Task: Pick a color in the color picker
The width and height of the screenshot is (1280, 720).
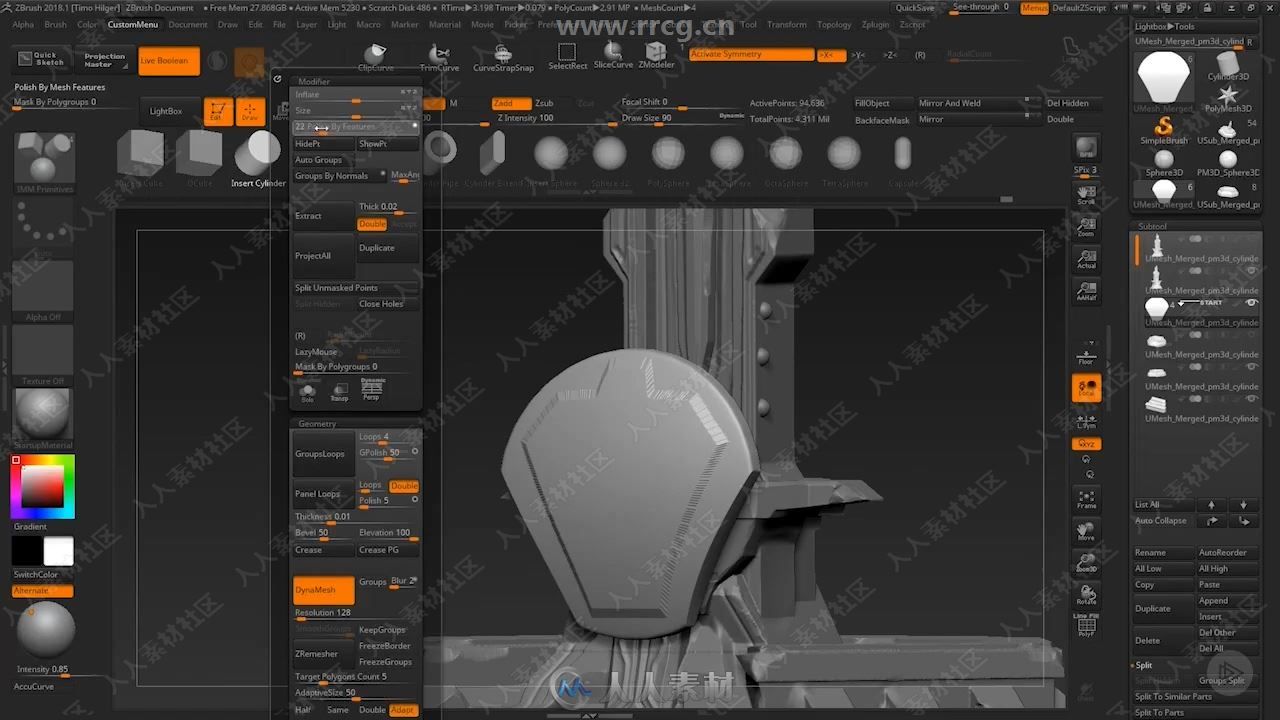Action: tap(43, 487)
